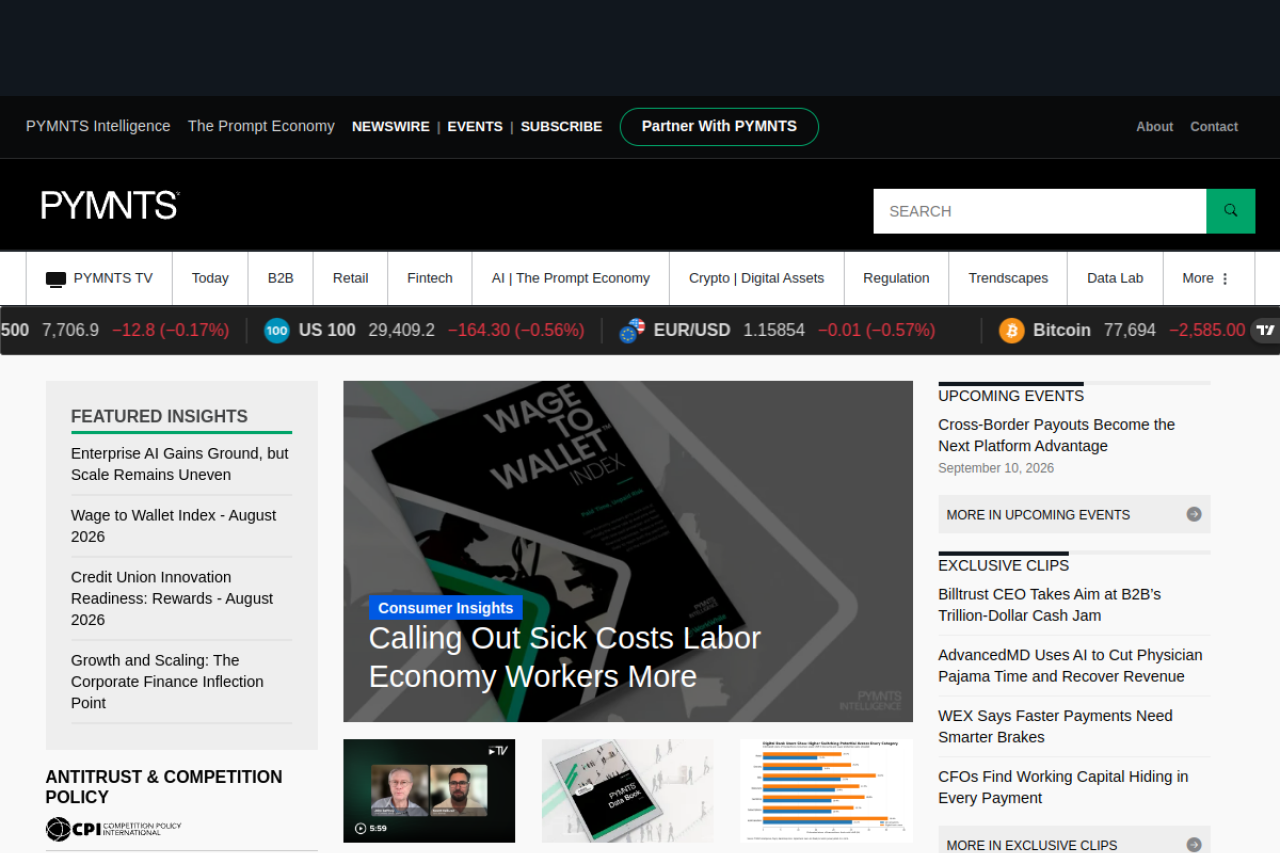Click the PYMNTS TV screen icon
1280x853 pixels.
tap(56, 279)
